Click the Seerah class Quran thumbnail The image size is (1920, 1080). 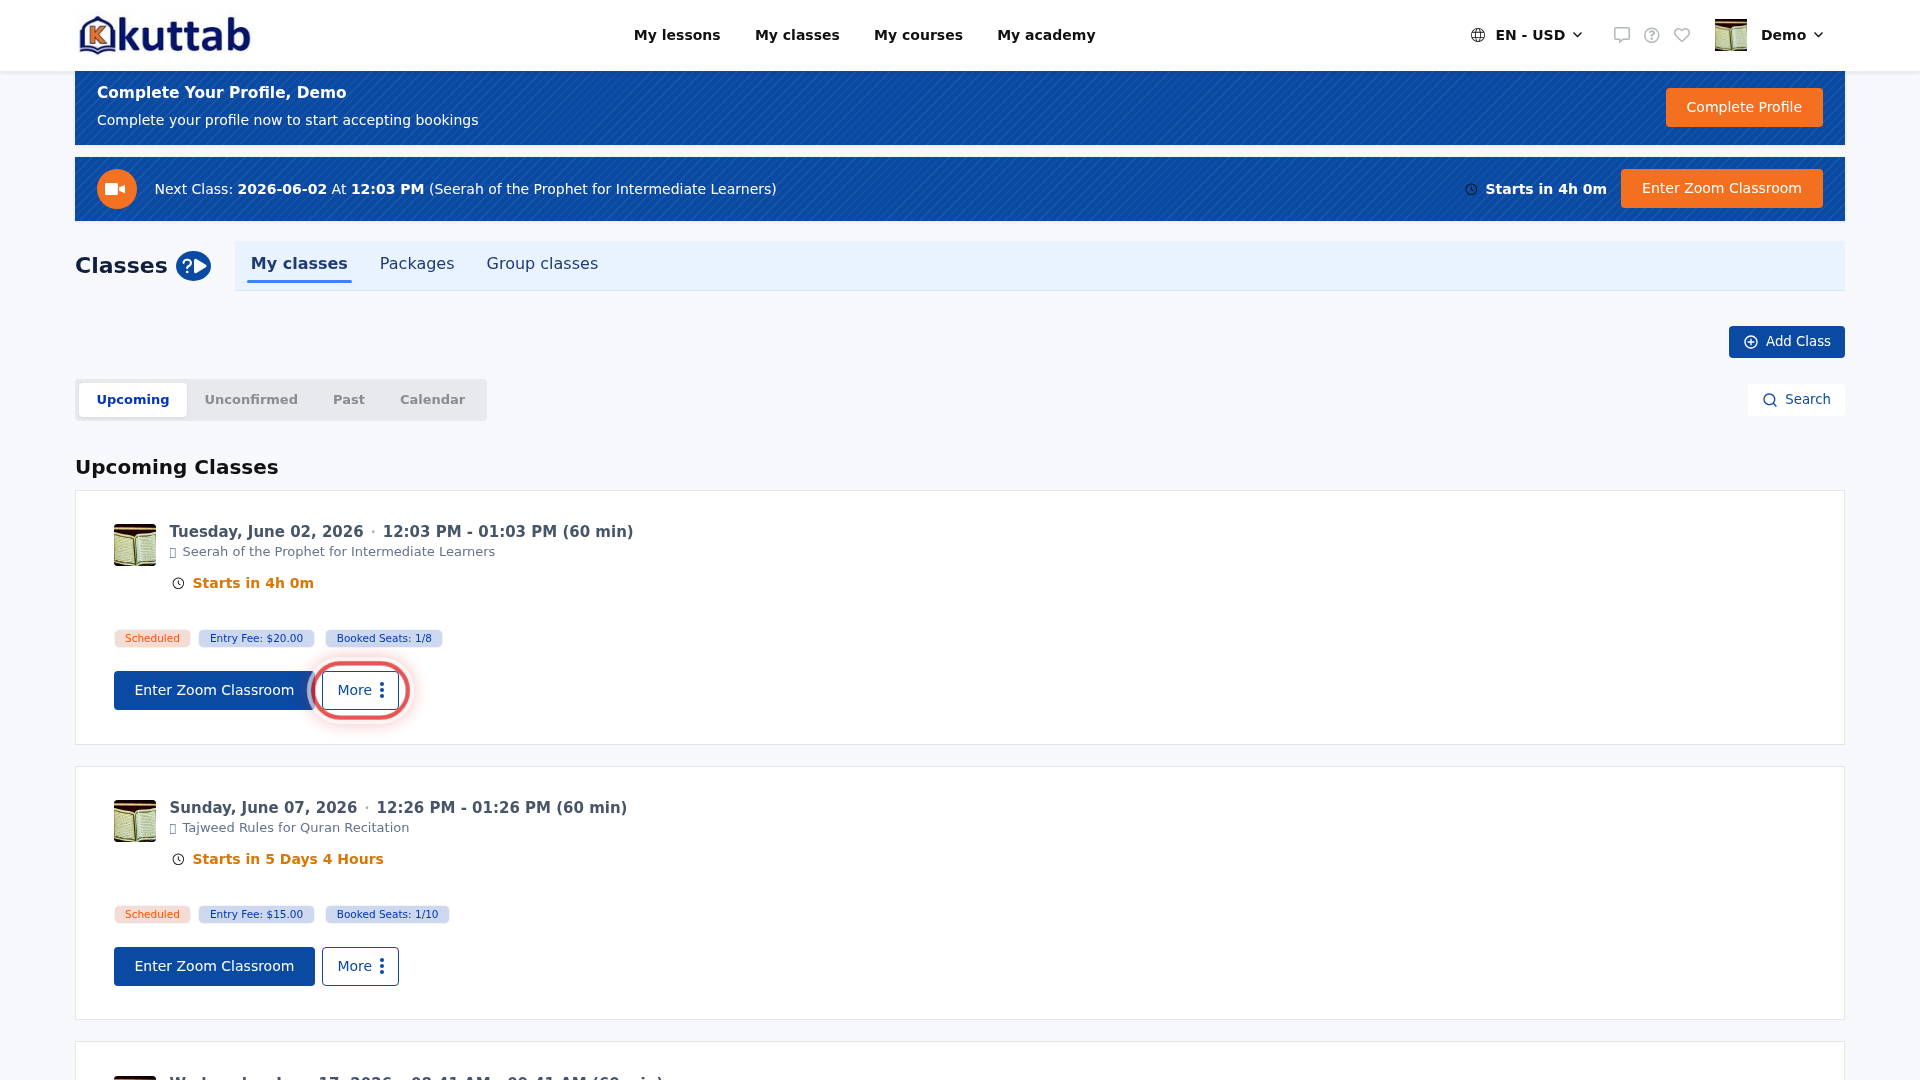pyautogui.click(x=135, y=545)
